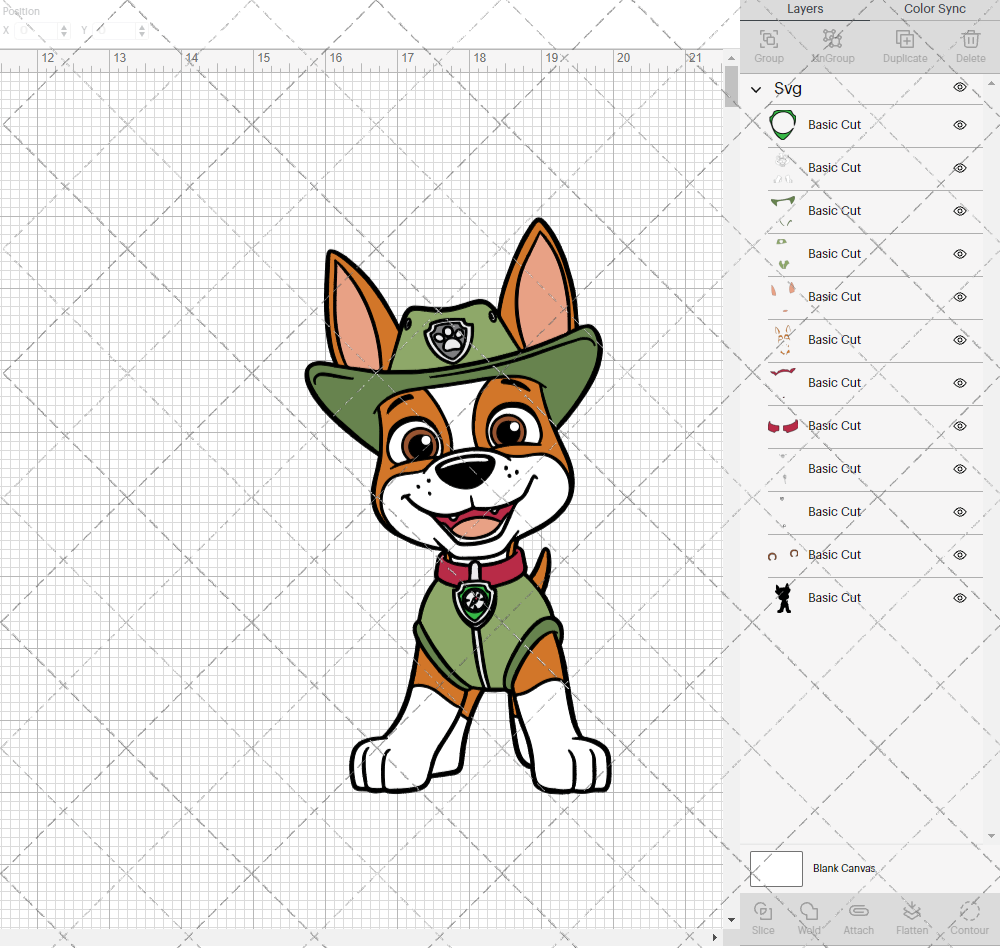
Task: Click the canvas scrollbar up arrow
Action: click(731, 58)
